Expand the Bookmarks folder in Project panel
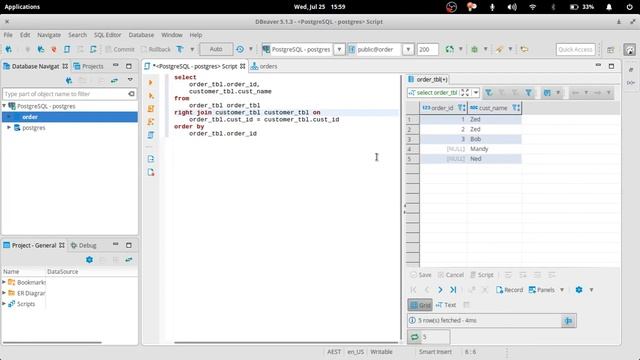 (4, 282)
